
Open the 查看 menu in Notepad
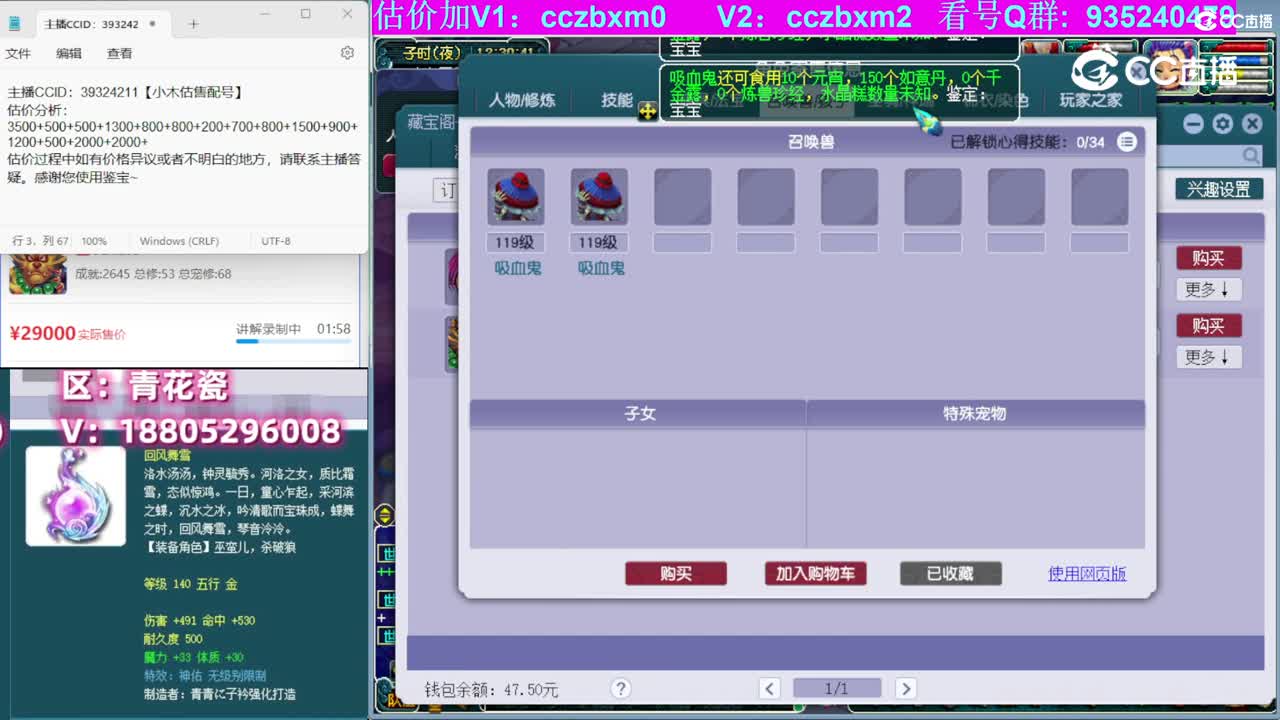(x=120, y=53)
